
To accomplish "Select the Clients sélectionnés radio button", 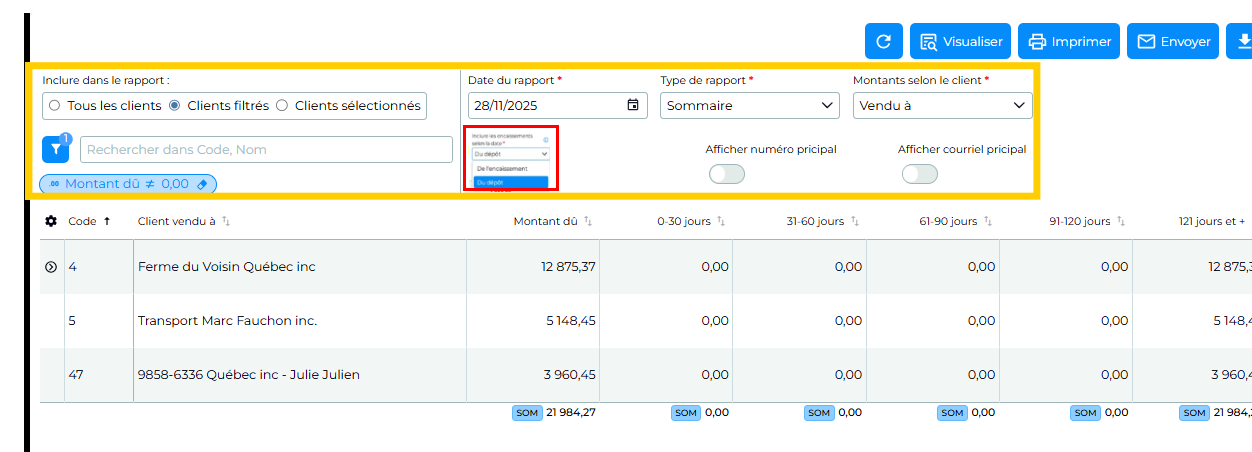I will click(x=282, y=105).
